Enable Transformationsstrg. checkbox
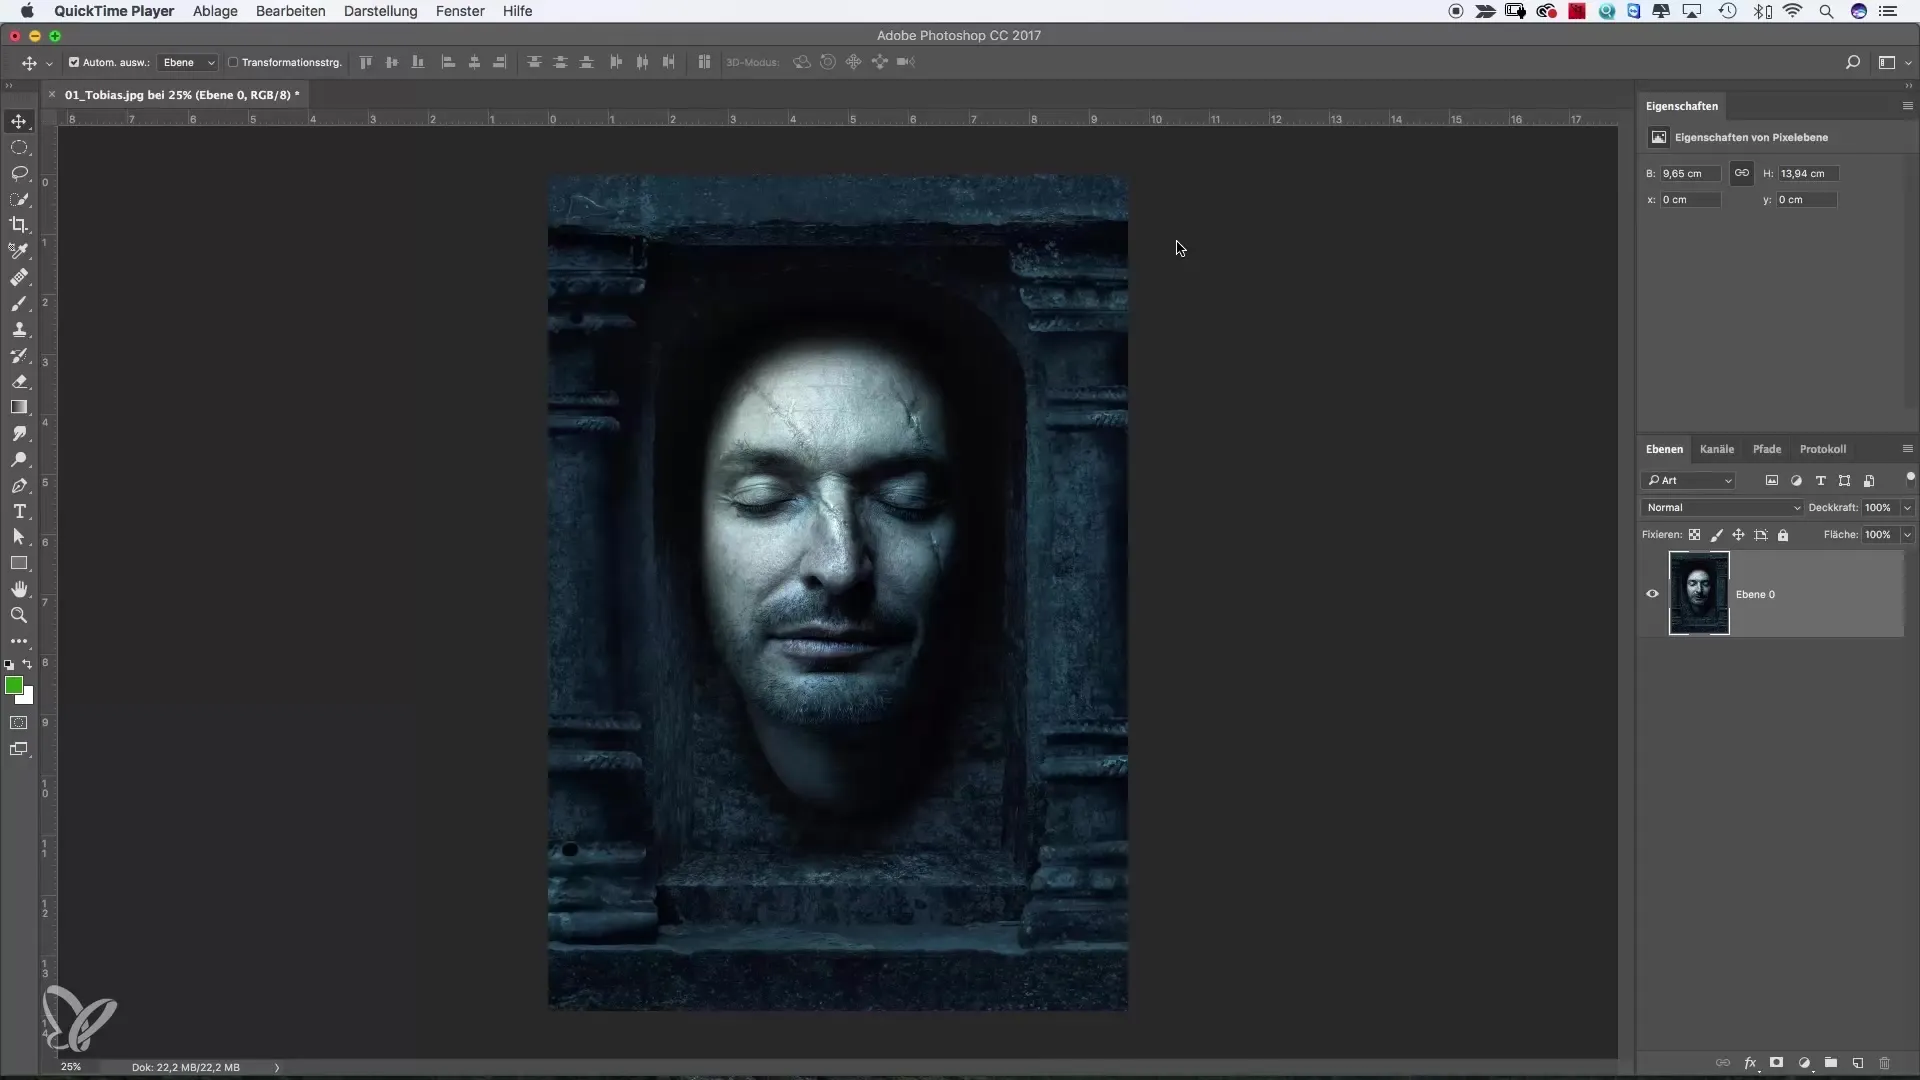This screenshot has width=1920, height=1080. 233,62
